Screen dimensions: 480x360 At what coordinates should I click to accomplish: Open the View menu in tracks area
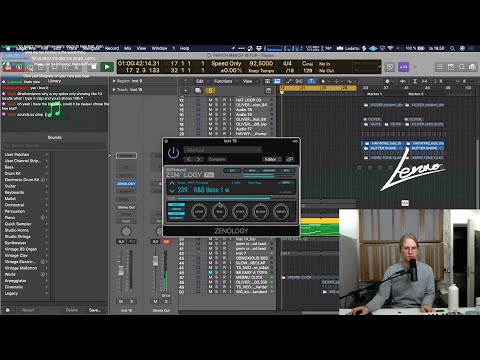pyautogui.click(x=249, y=81)
